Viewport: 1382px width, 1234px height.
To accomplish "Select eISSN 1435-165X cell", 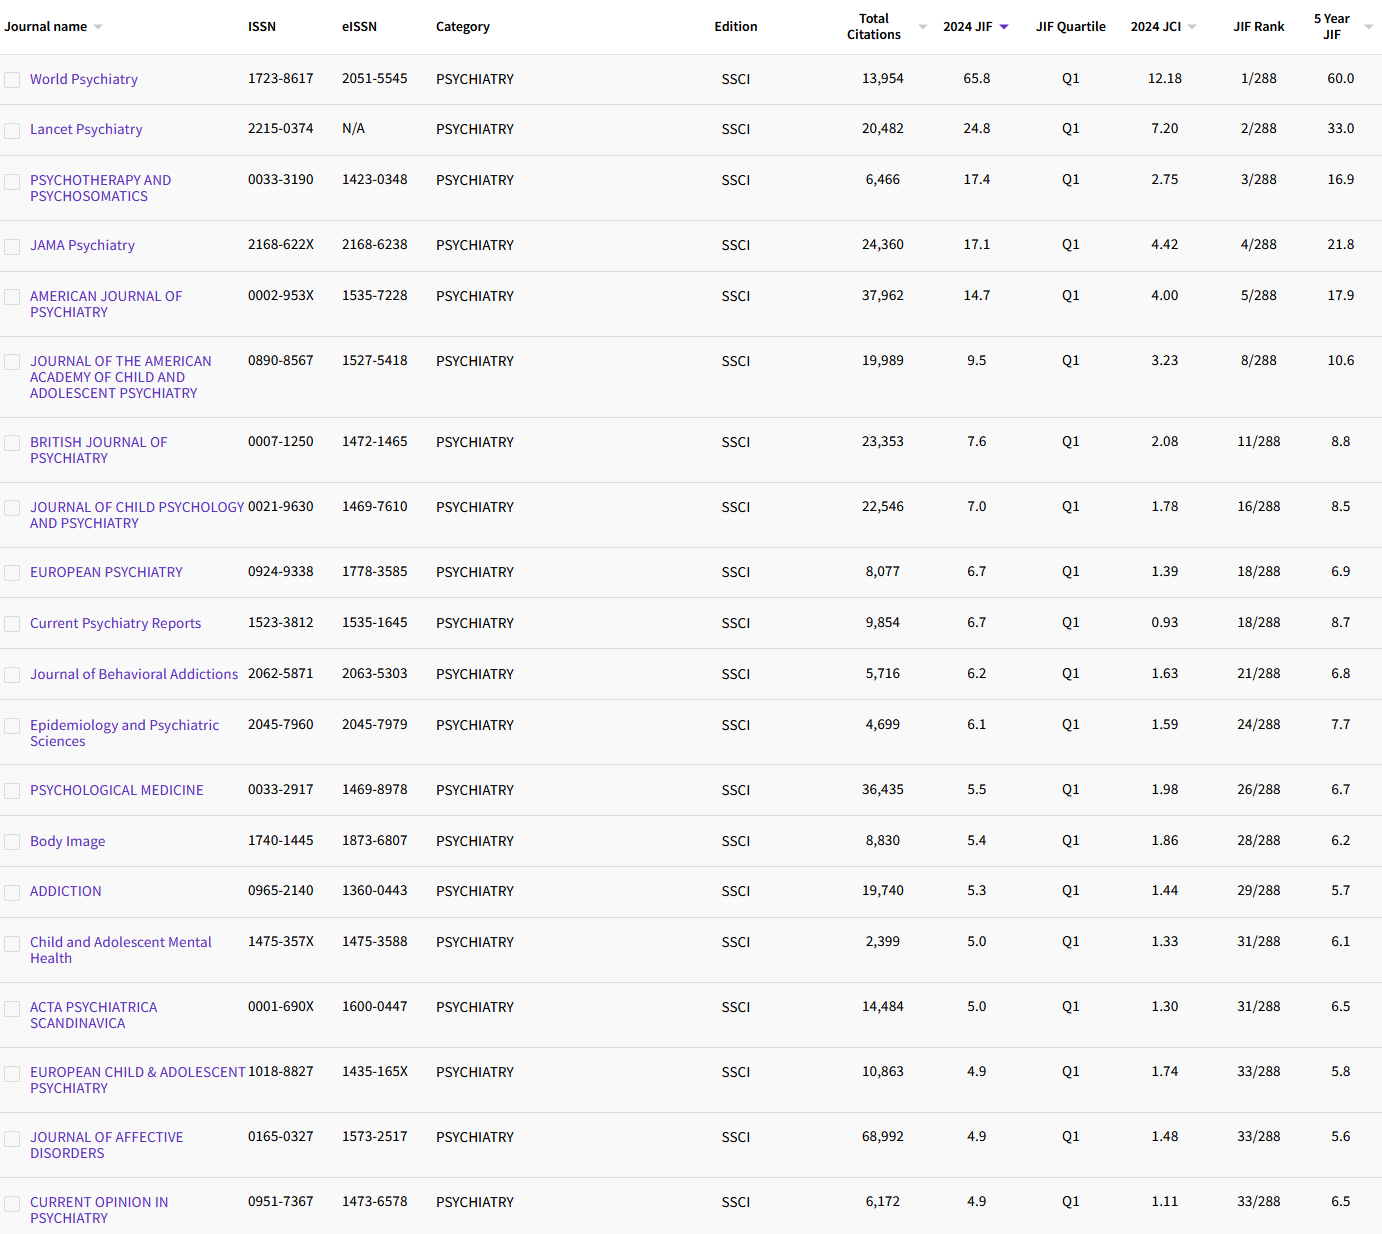I will (x=375, y=1071).
